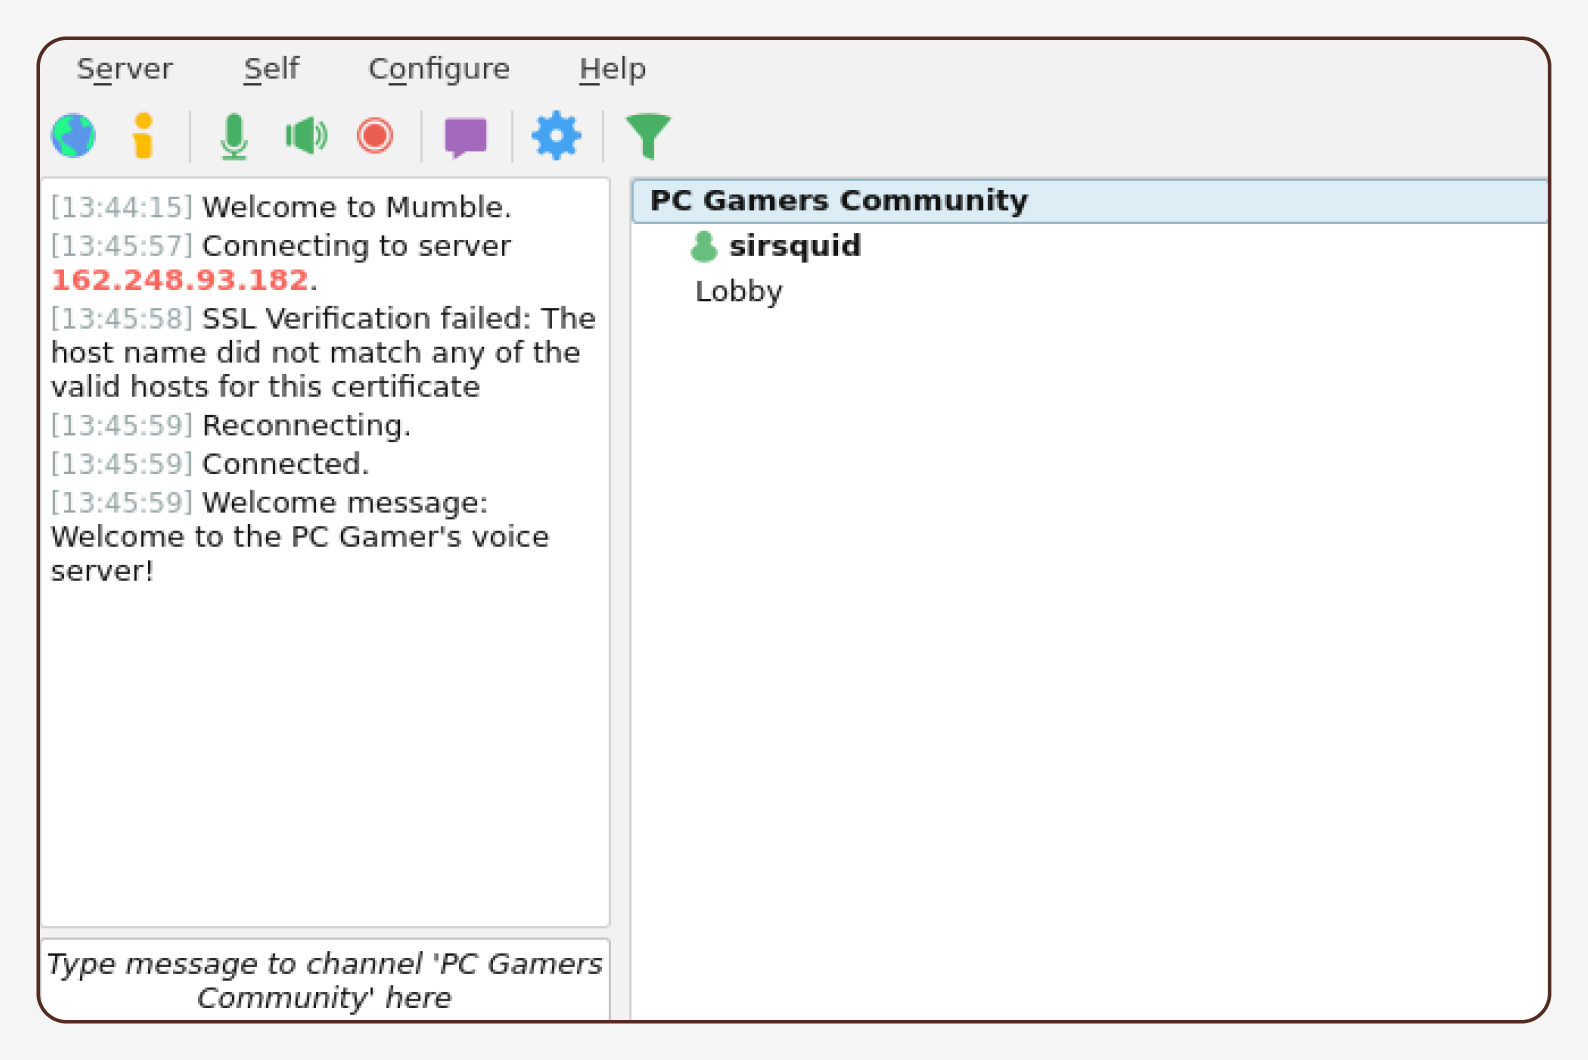Show server information with the yellow info icon

pyautogui.click(x=143, y=136)
